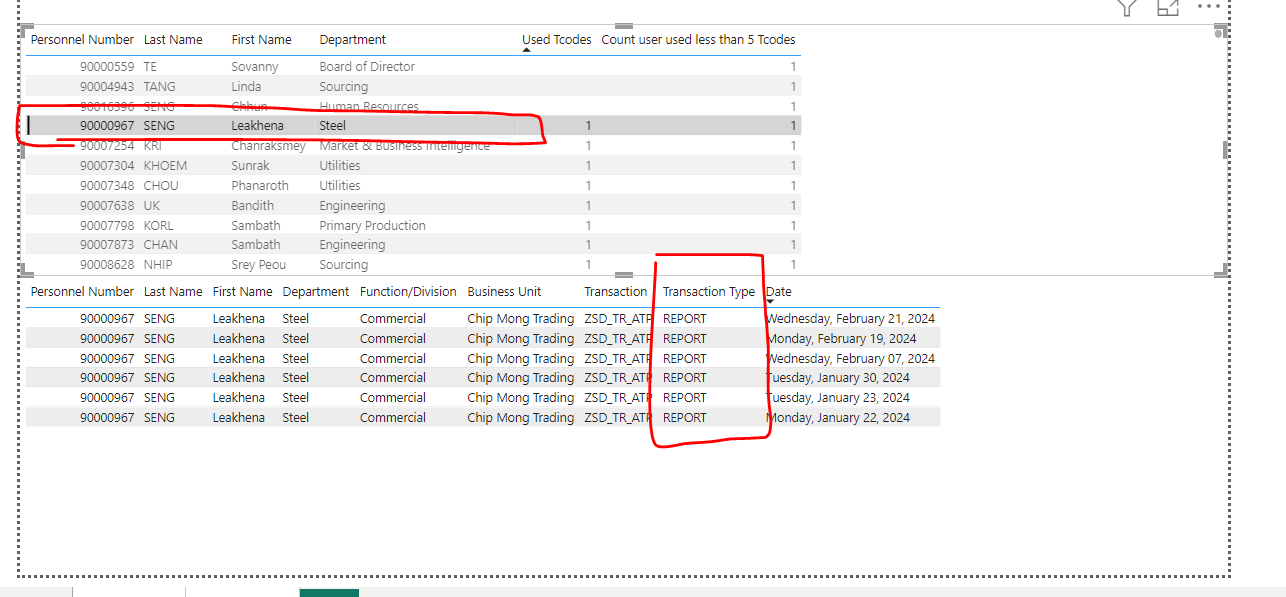Select personnel number 90007873
The height and width of the screenshot is (597, 1286).
107,245
